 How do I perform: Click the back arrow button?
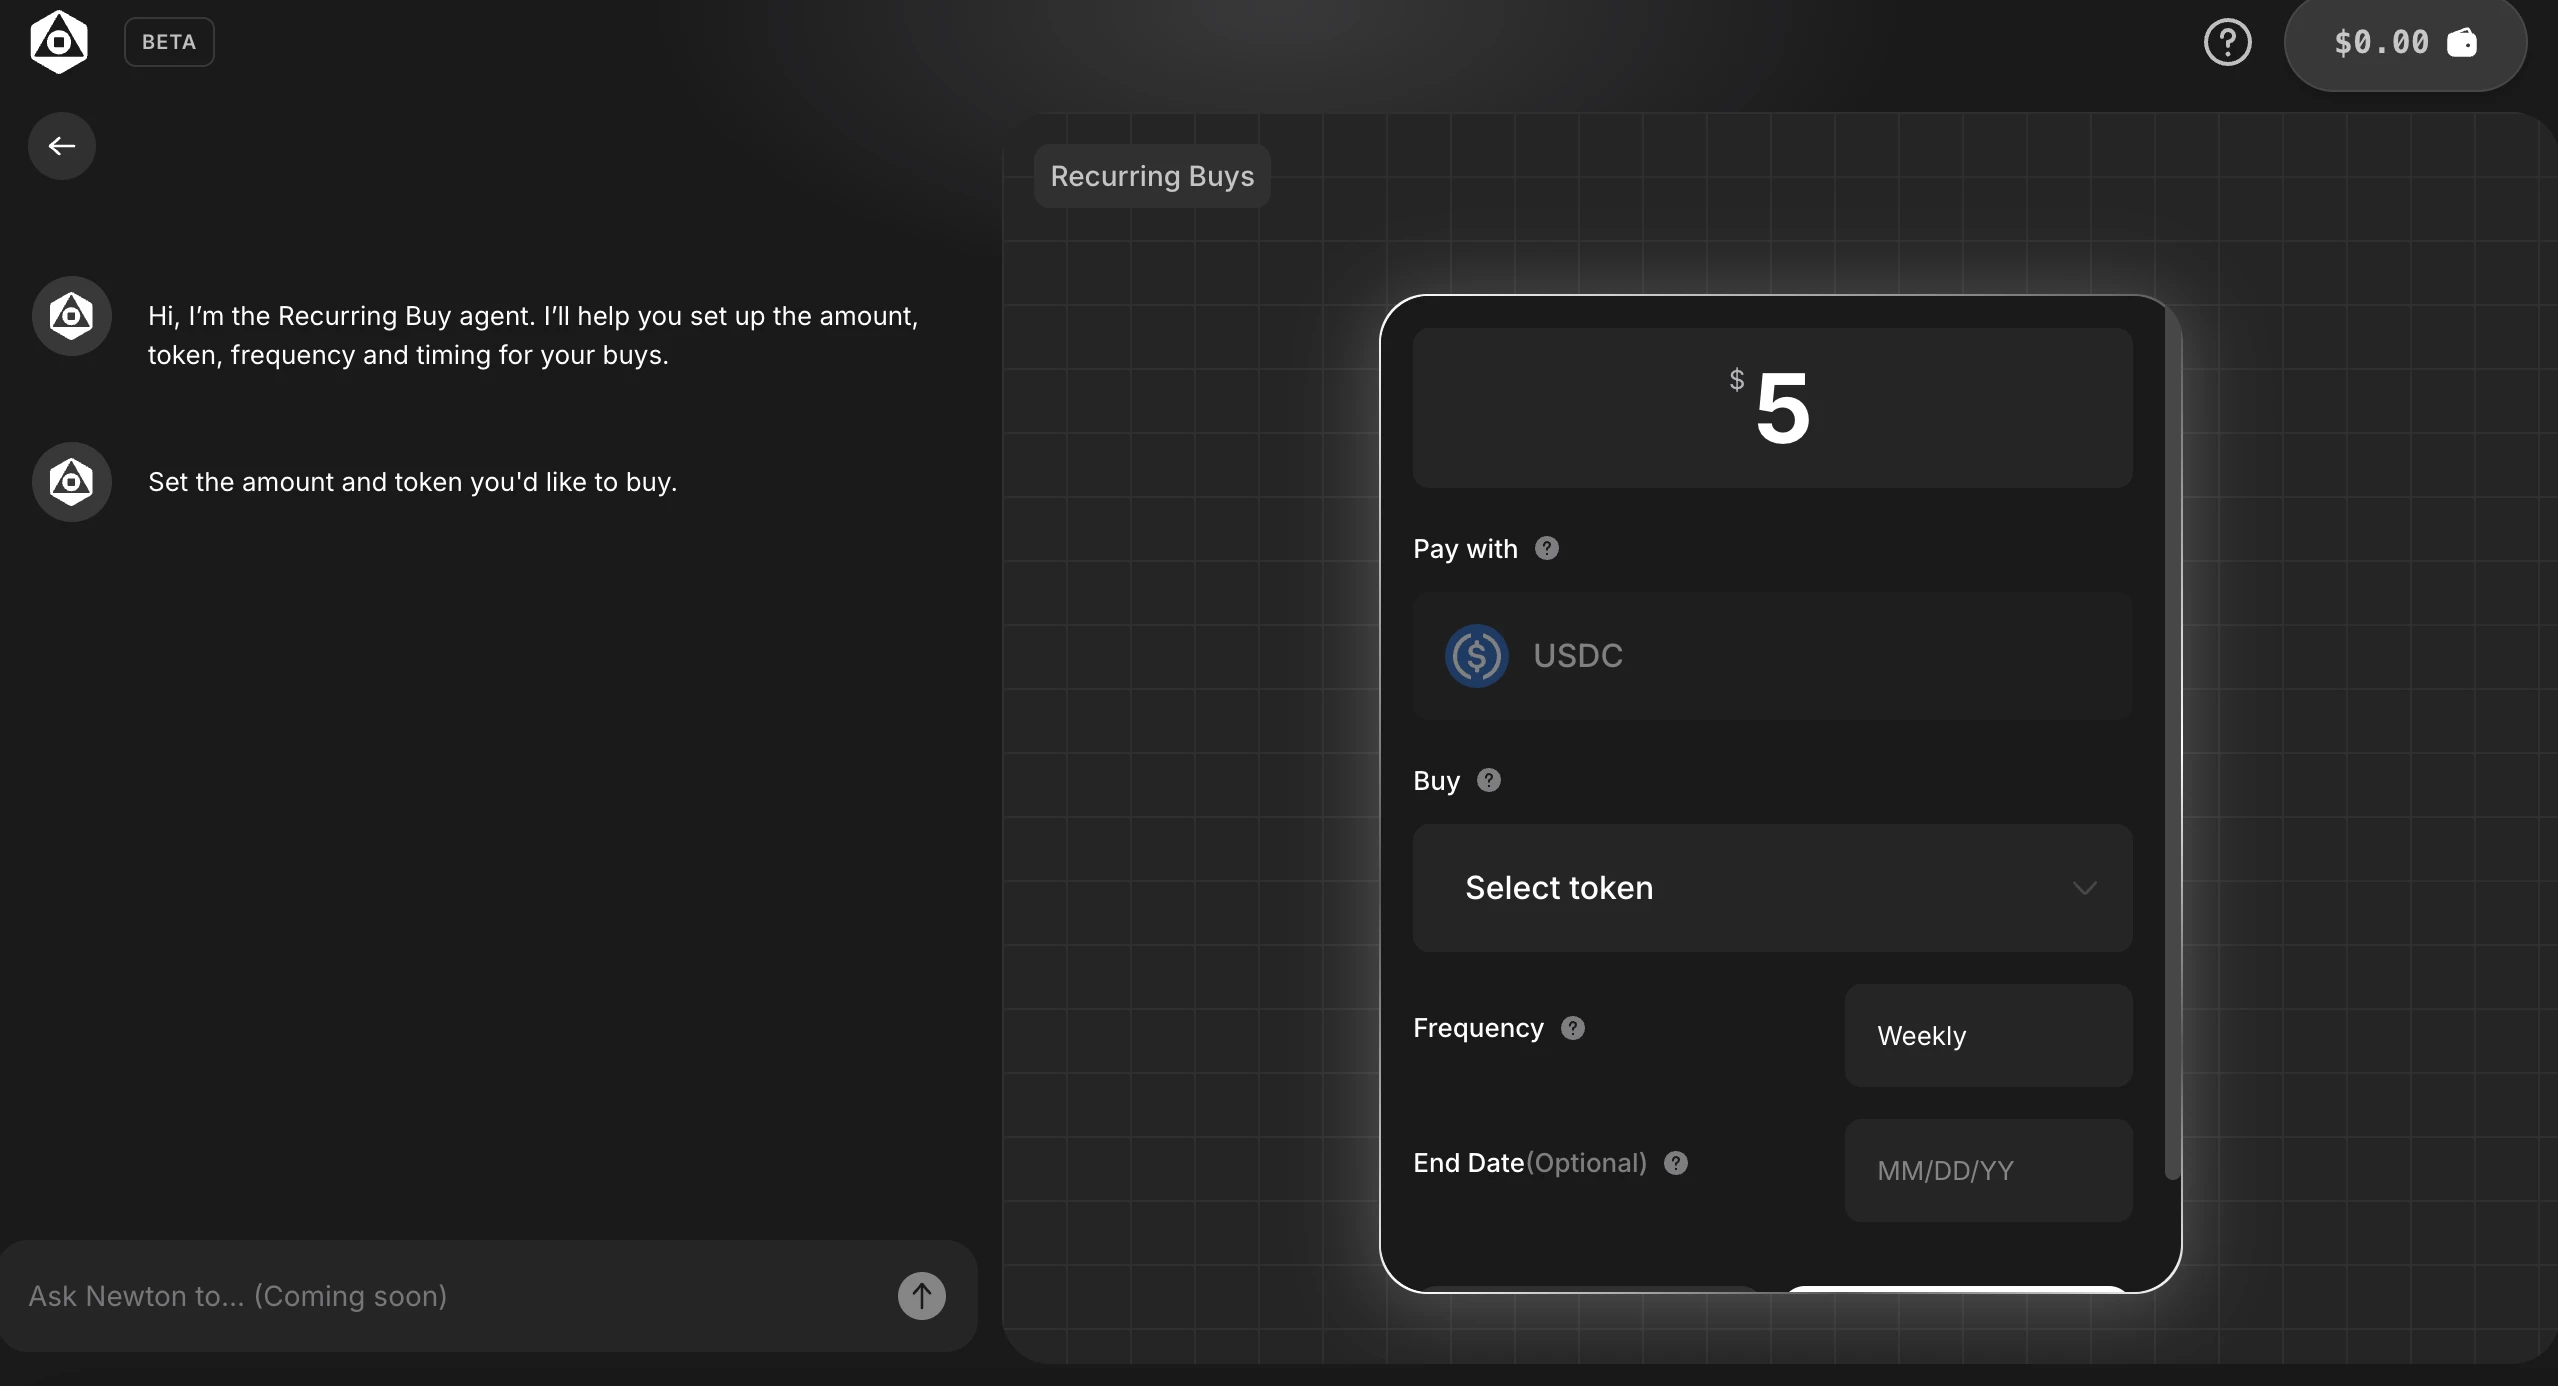[62, 146]
